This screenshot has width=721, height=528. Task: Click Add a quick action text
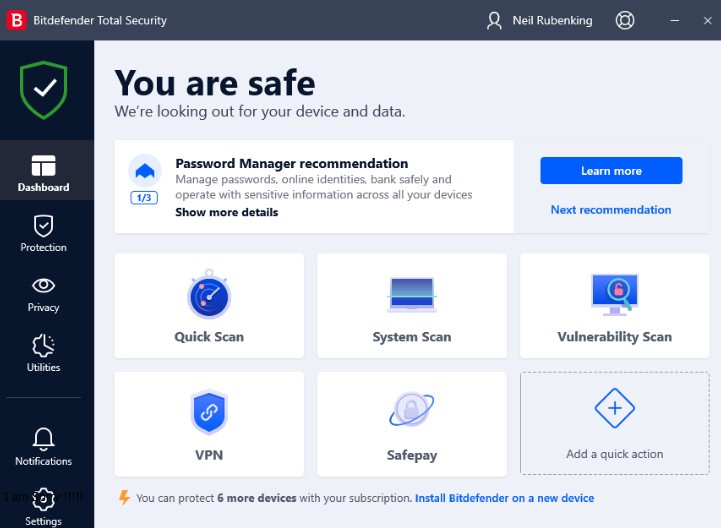click(615, 454)
